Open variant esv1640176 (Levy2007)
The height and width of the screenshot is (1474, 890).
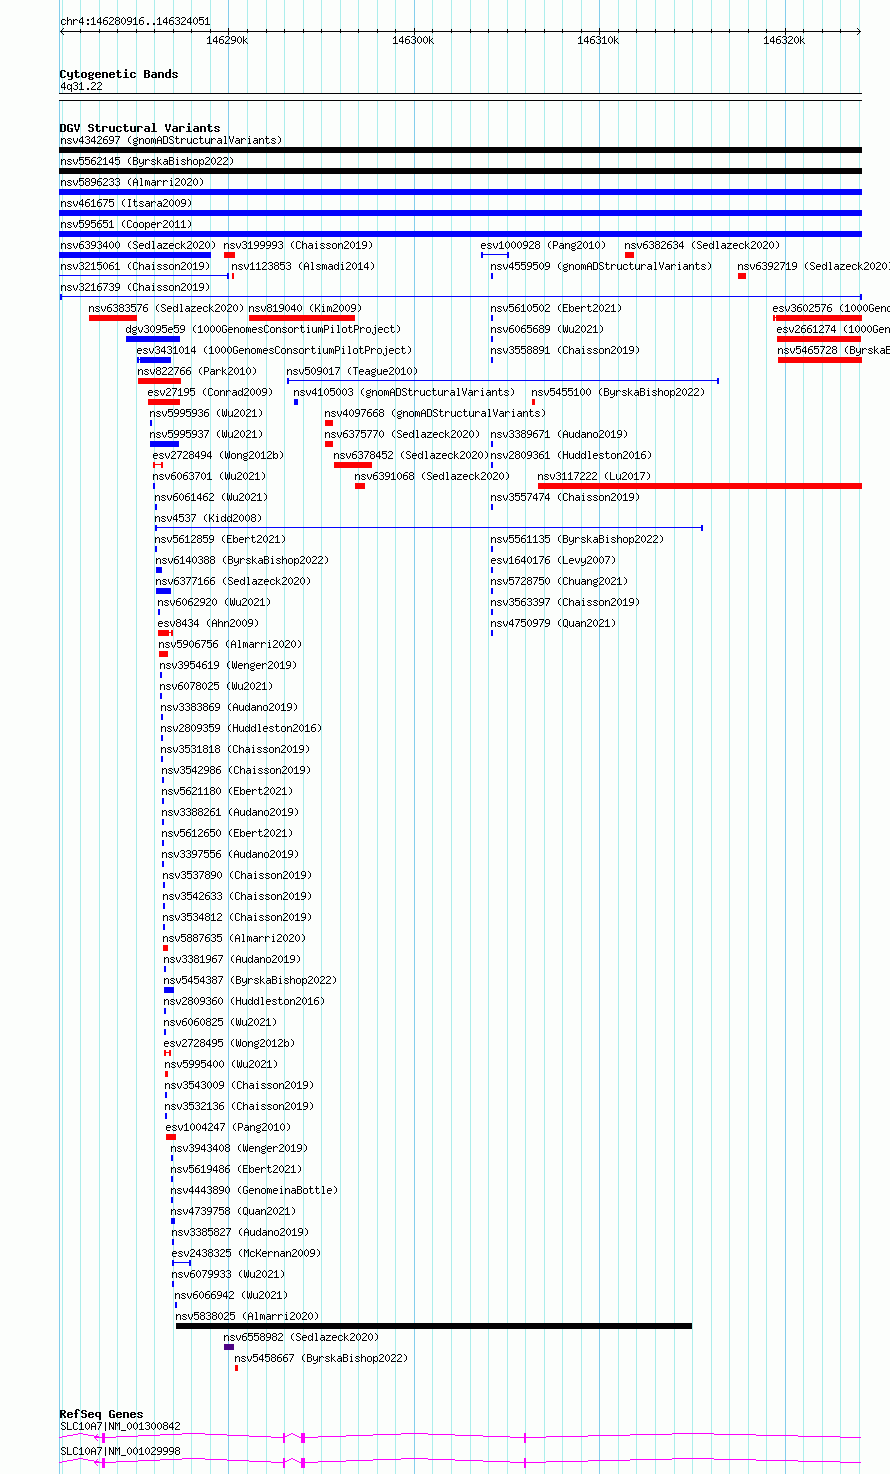point(553,560)
